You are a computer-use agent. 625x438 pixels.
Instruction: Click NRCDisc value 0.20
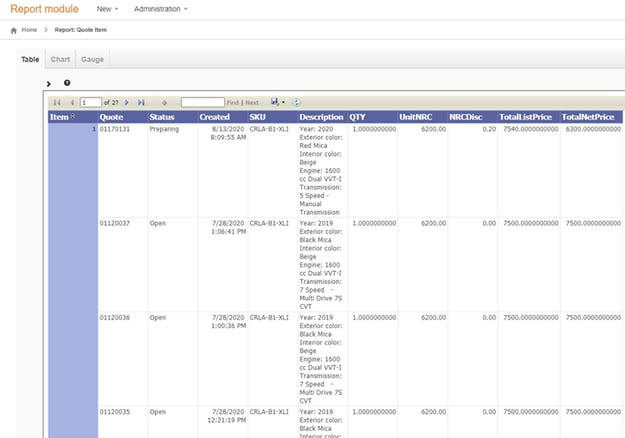pos(489,129)
